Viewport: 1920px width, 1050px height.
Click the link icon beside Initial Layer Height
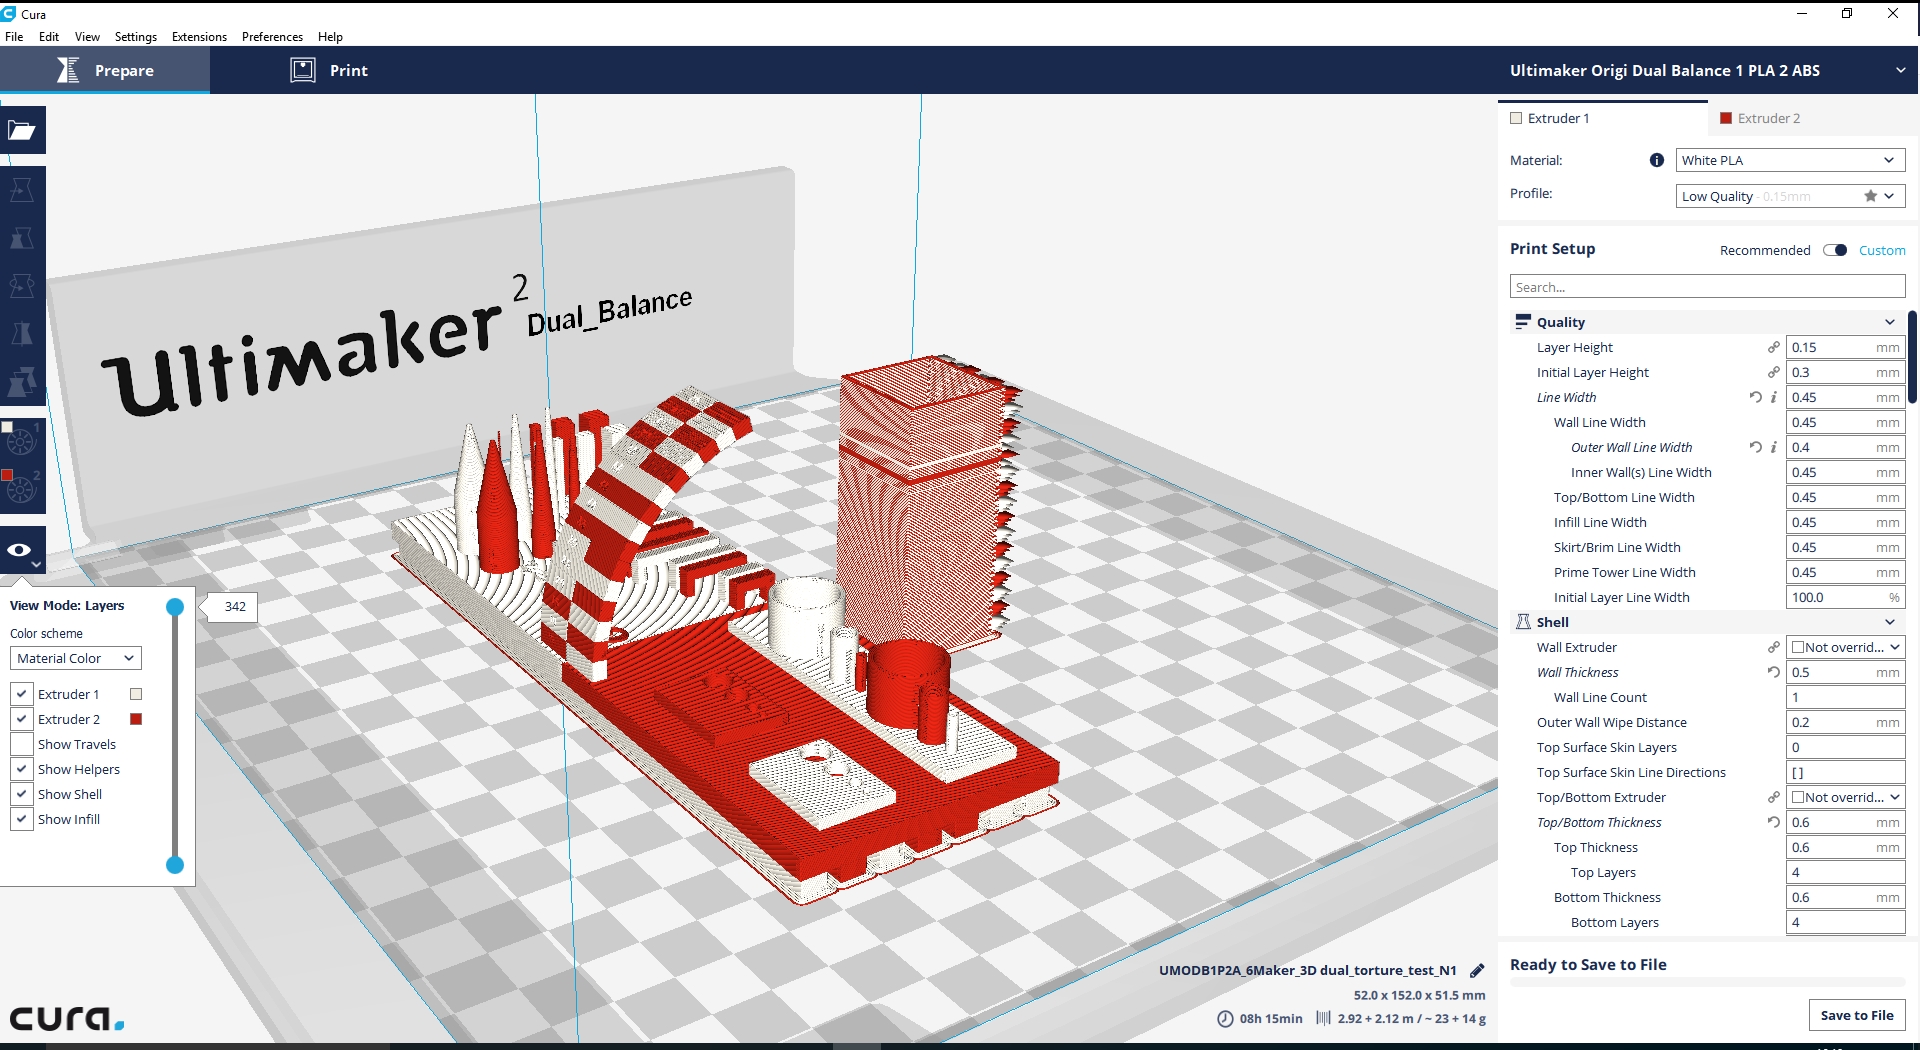coord(1773,372)
